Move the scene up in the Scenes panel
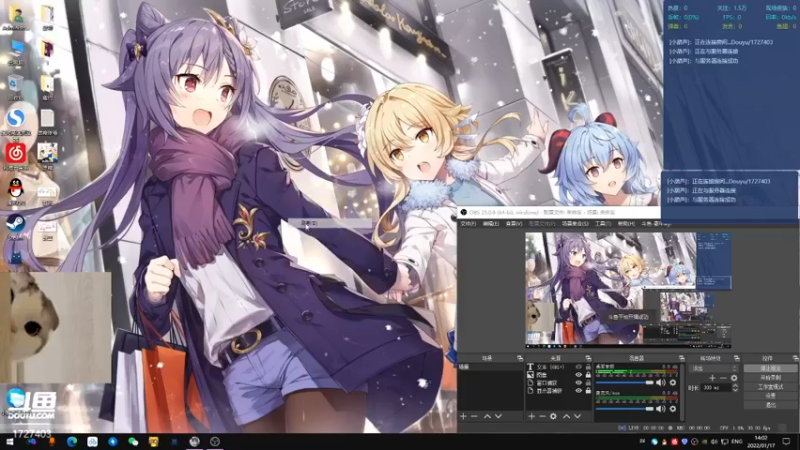 pos(487,416)
